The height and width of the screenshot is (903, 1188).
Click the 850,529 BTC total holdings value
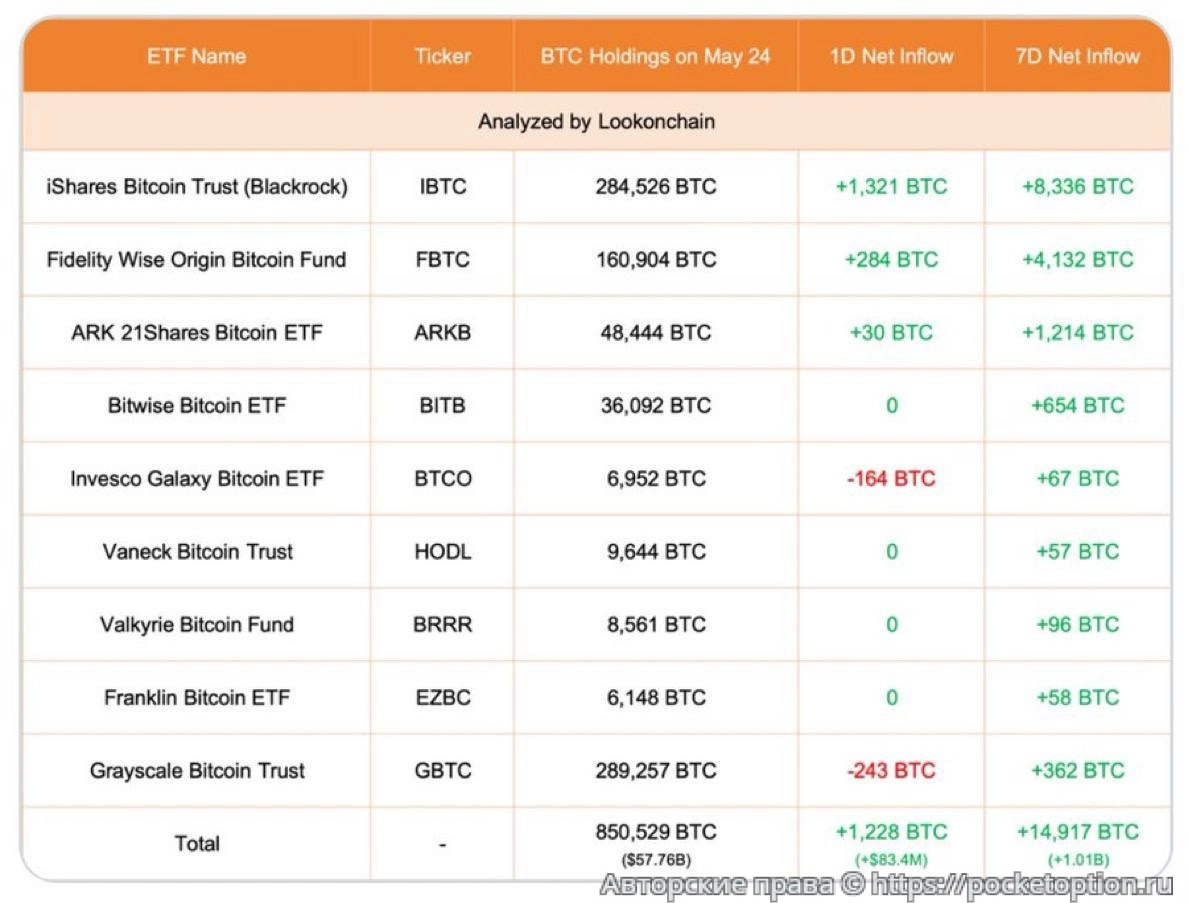pyautogui.click(x=656, y=832)
